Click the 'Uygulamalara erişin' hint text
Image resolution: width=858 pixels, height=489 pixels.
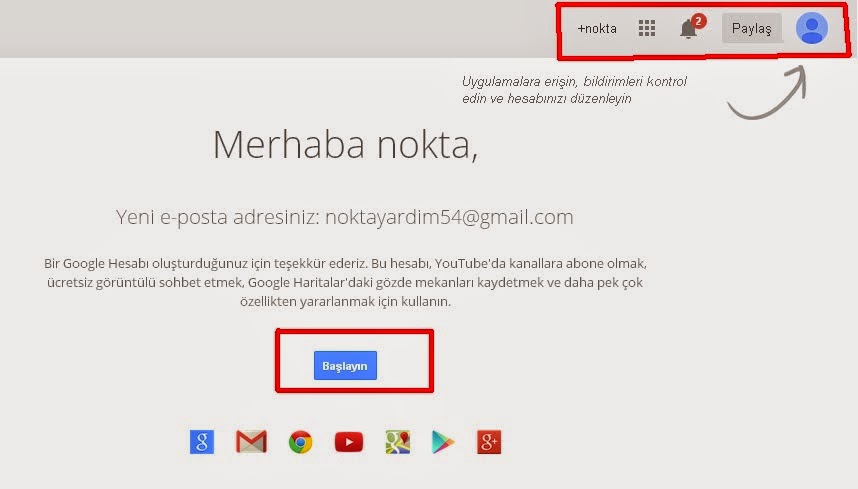coord(574,90)
